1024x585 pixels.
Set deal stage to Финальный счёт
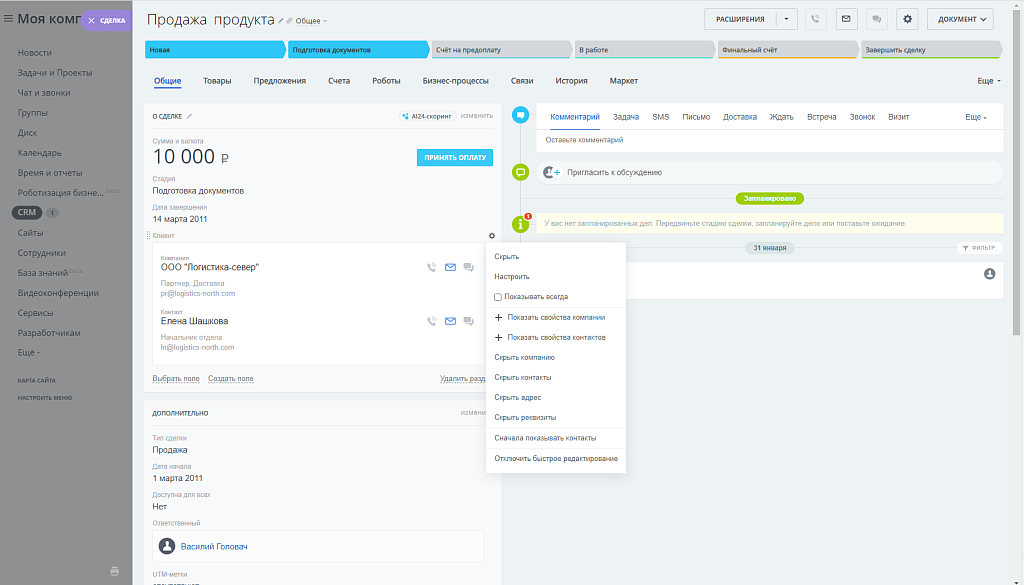pyautogui.click(x=785, y=49)
